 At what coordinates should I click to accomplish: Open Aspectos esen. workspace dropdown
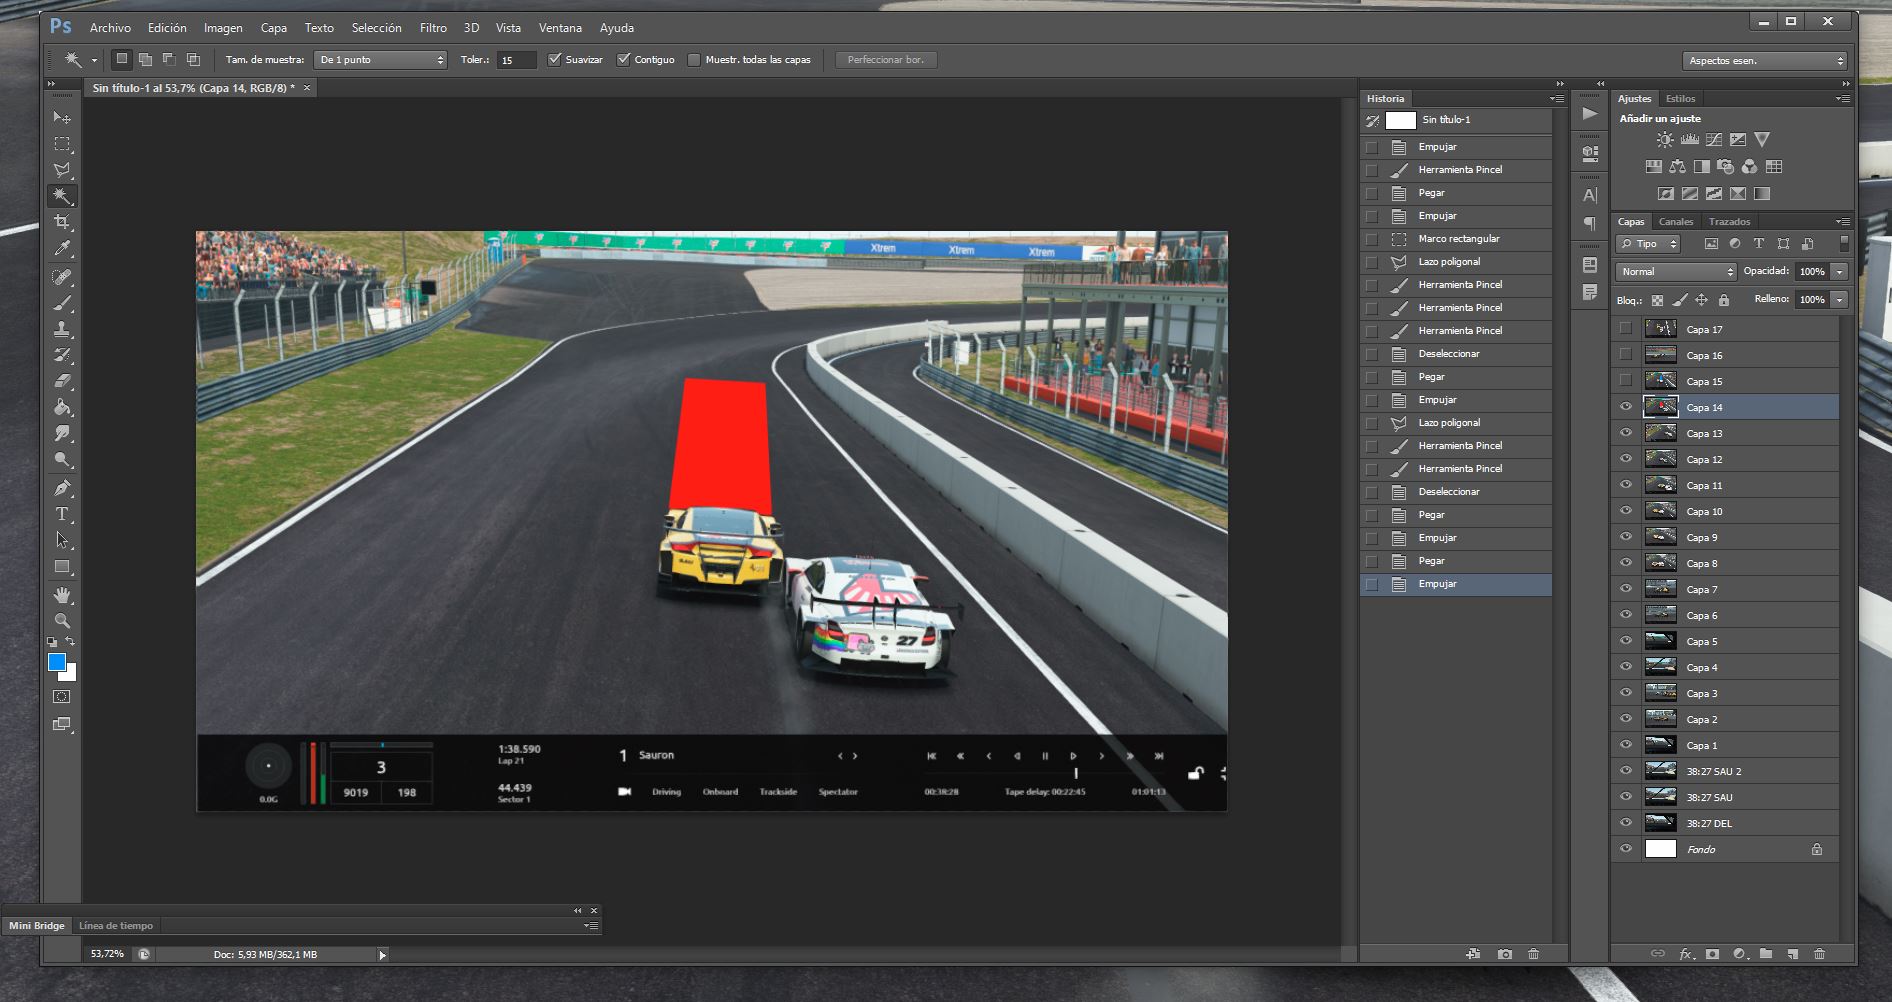(x=1765, y=61)
